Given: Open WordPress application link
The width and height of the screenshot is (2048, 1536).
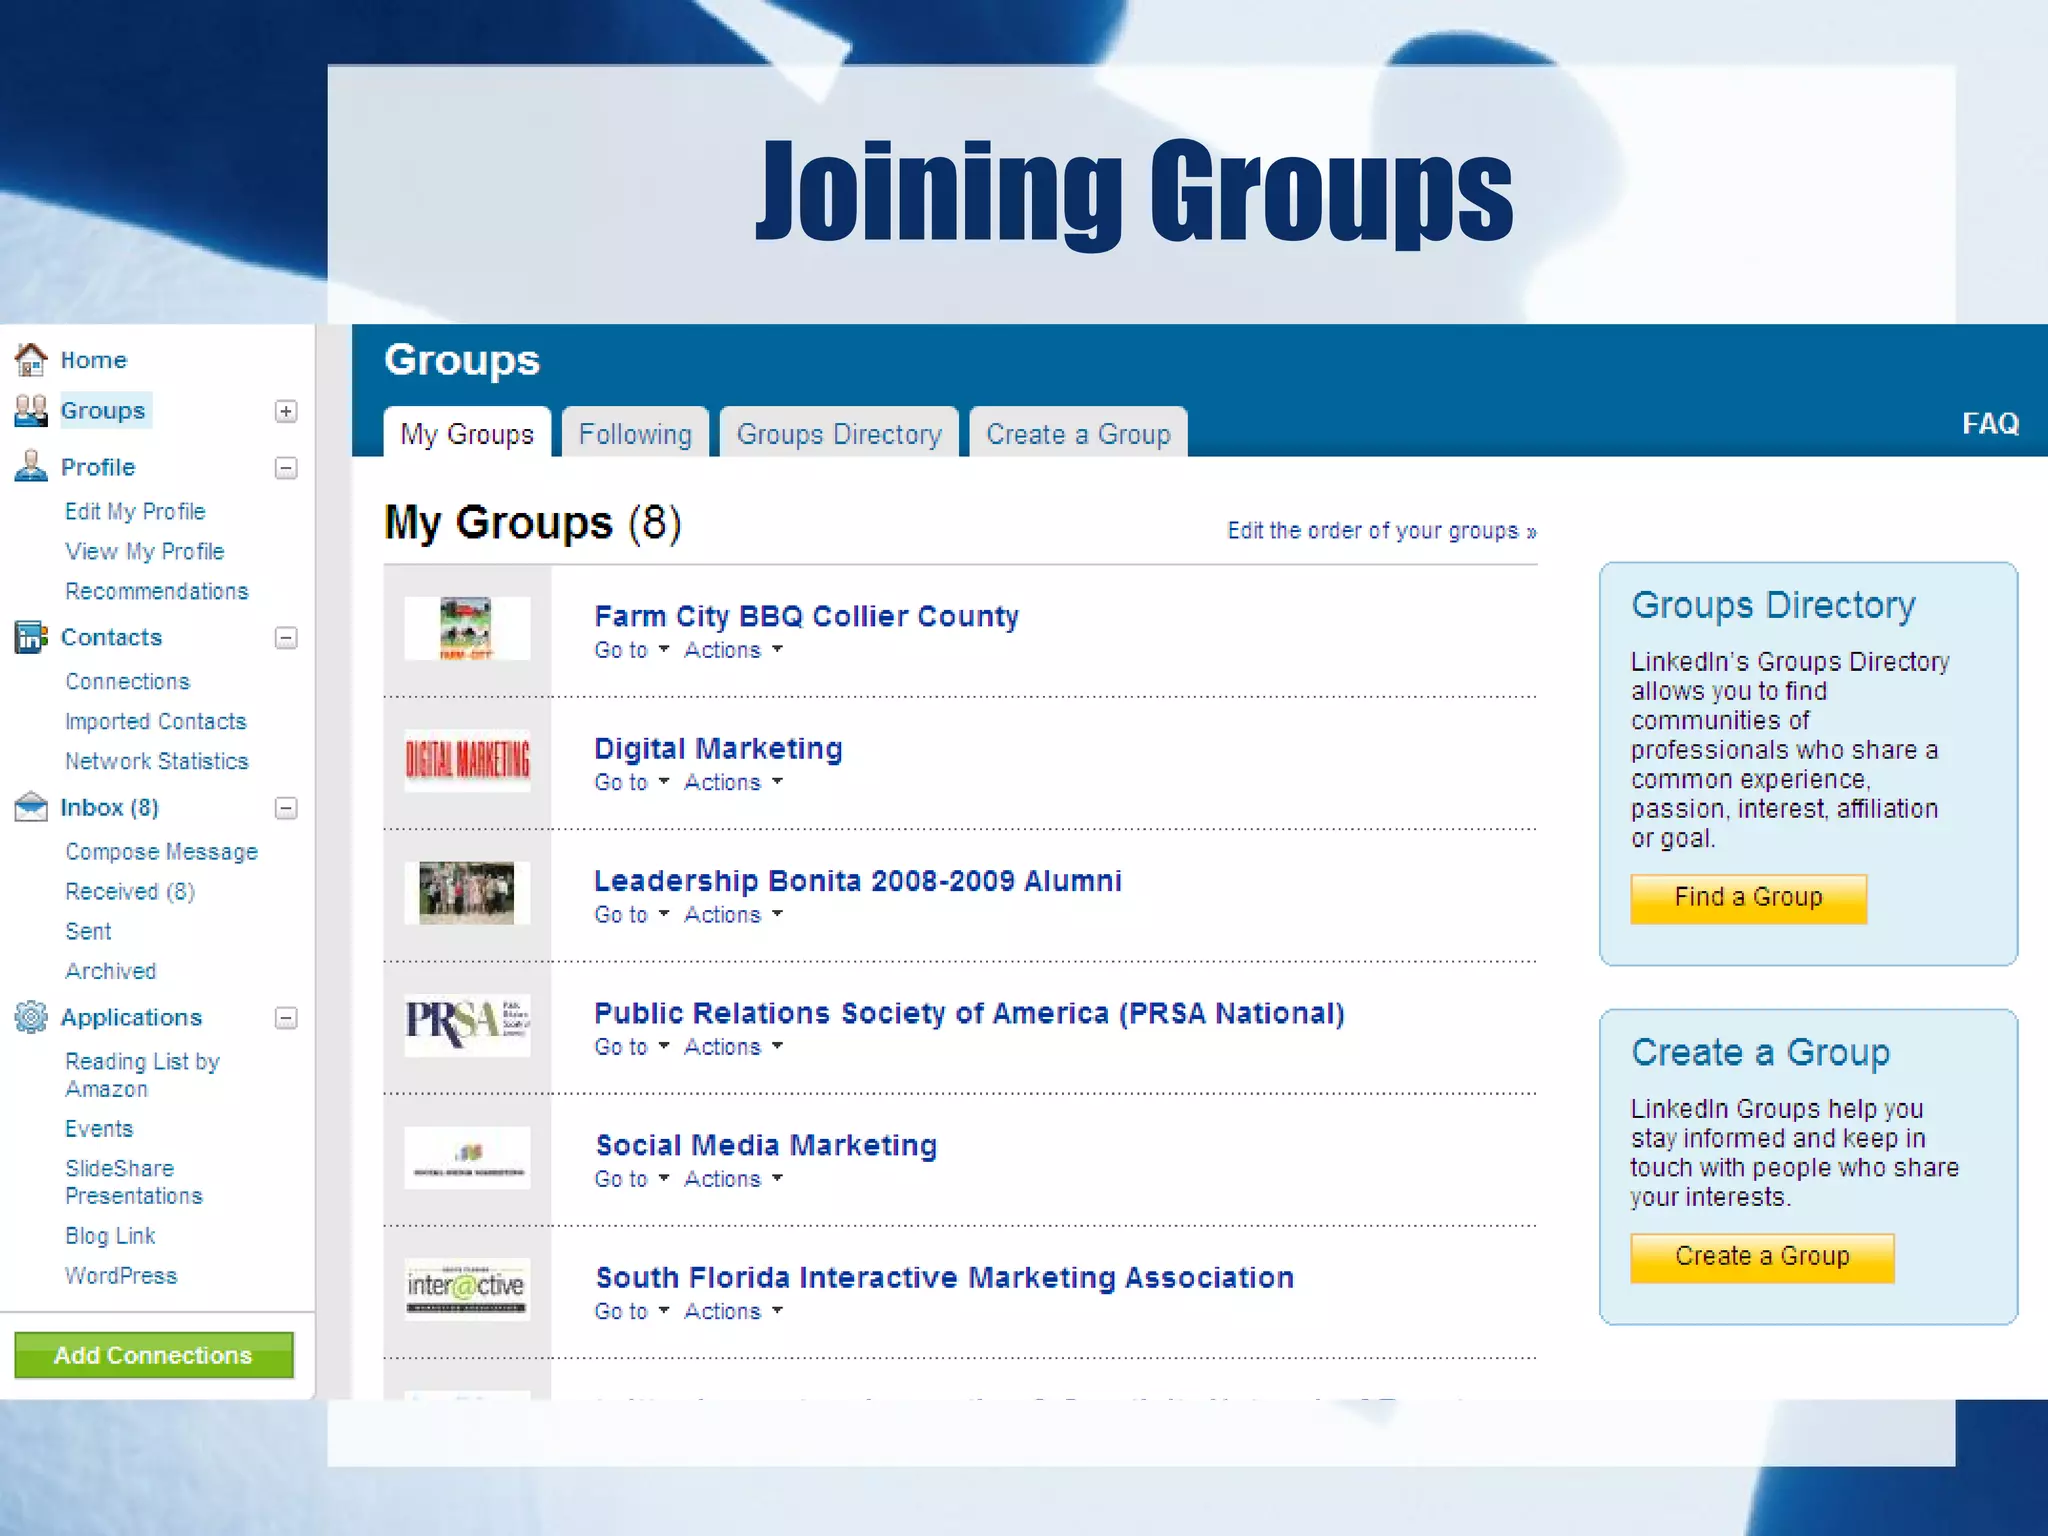Looking at the screenshot, I should (x=121, y=1275).
